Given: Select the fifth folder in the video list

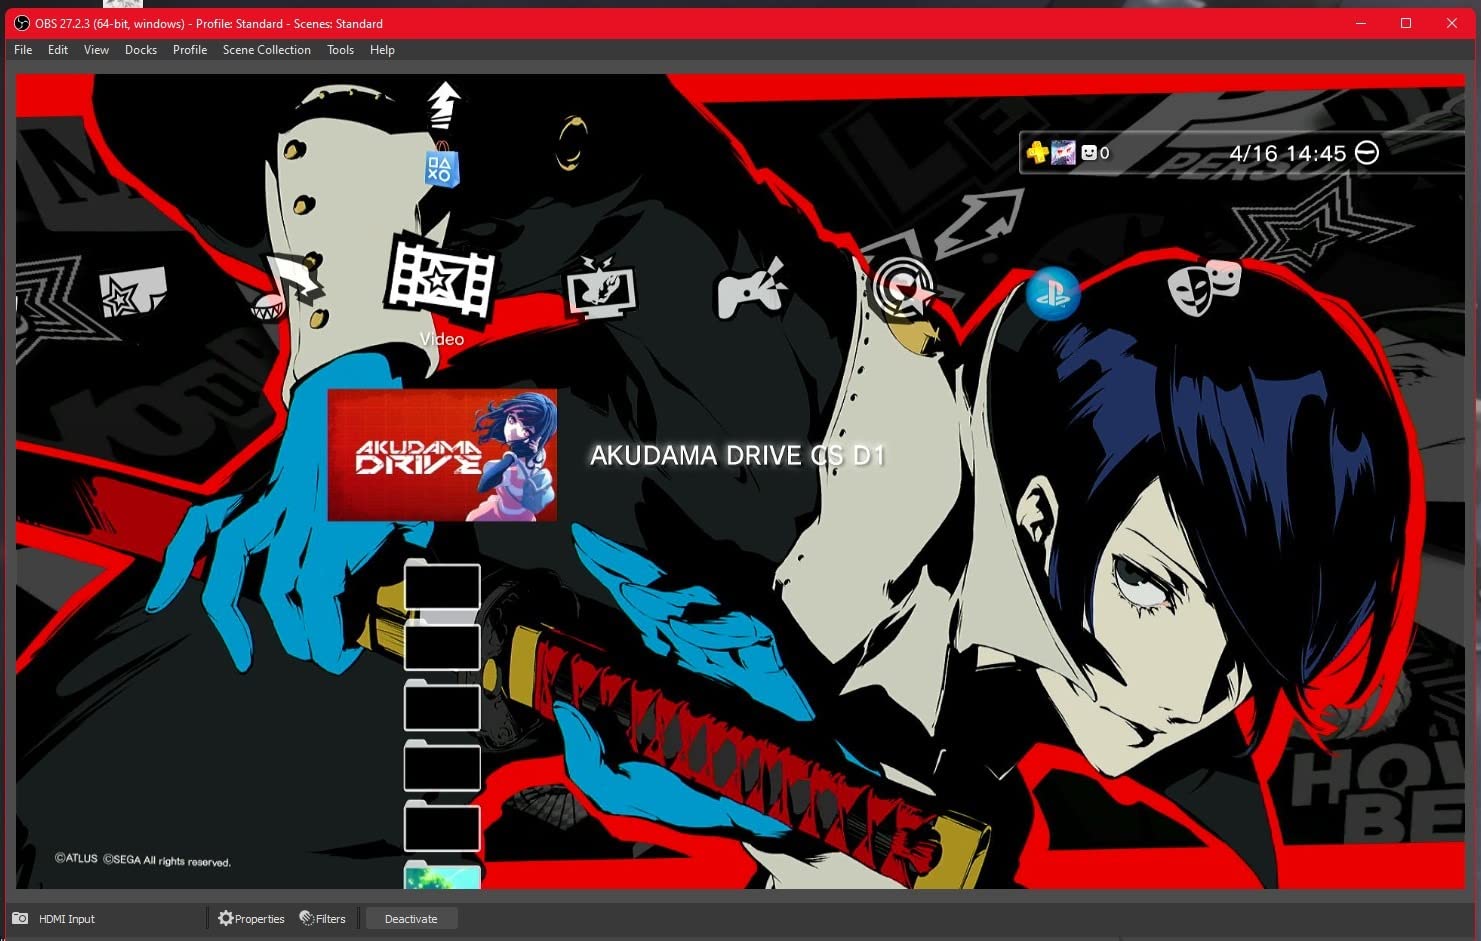Looking at the screenshot, I should 442,827.
